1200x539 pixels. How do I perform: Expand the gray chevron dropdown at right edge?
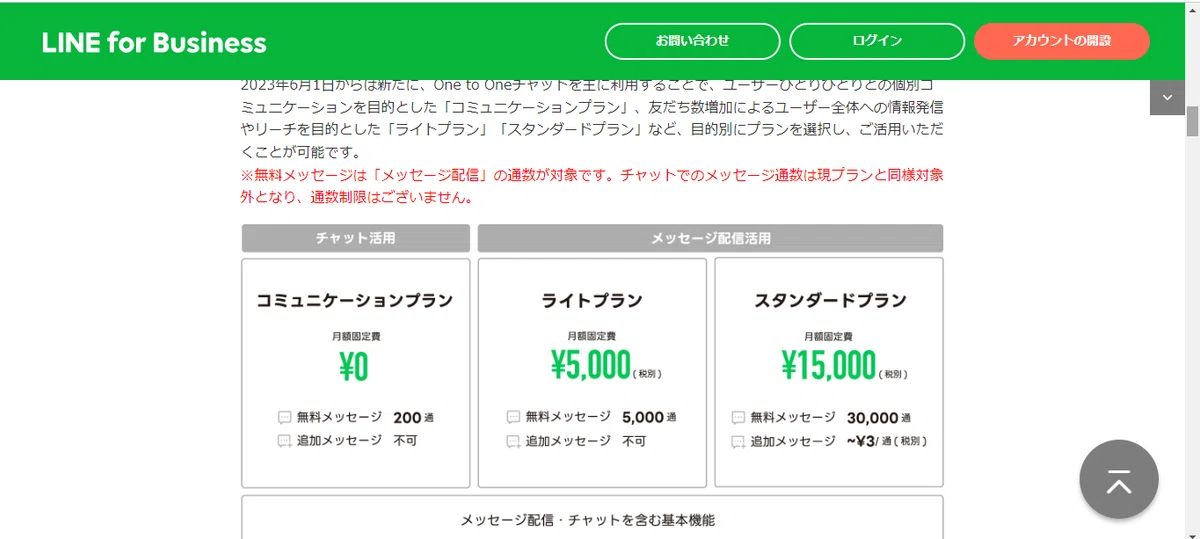click(1167, 97)
